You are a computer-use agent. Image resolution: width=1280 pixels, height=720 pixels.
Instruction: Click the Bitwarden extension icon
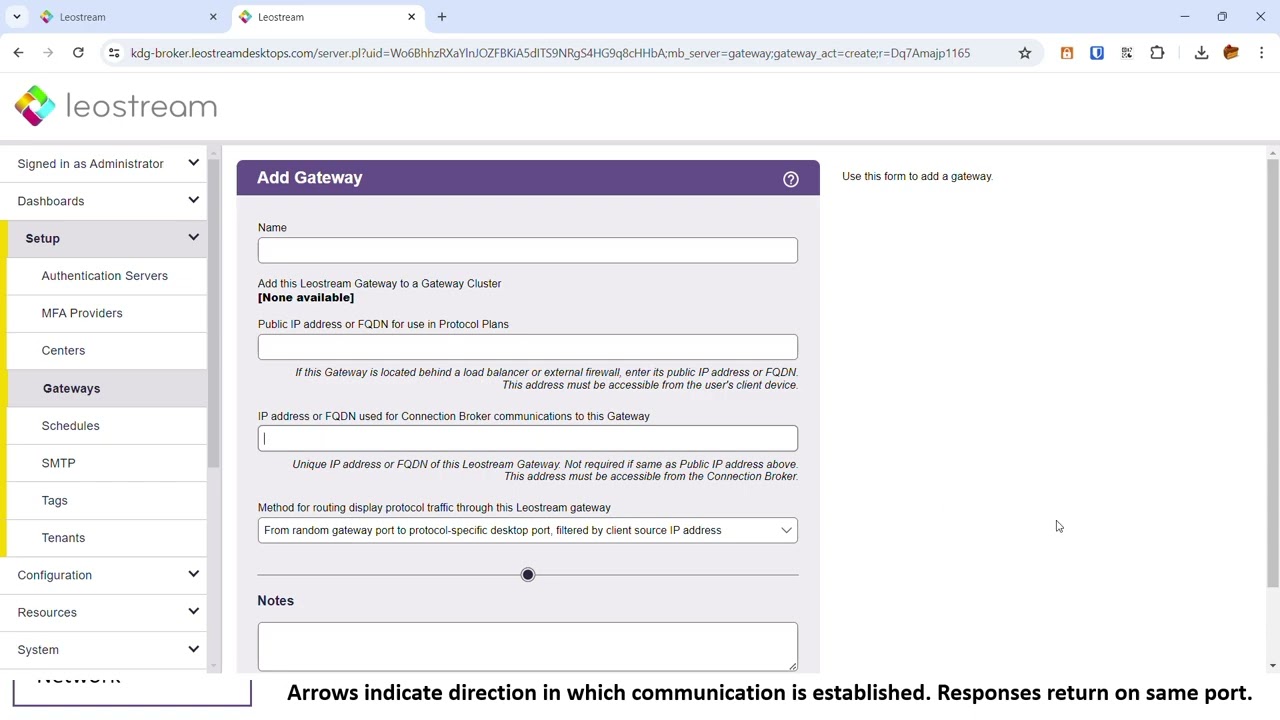[1097, 53]
